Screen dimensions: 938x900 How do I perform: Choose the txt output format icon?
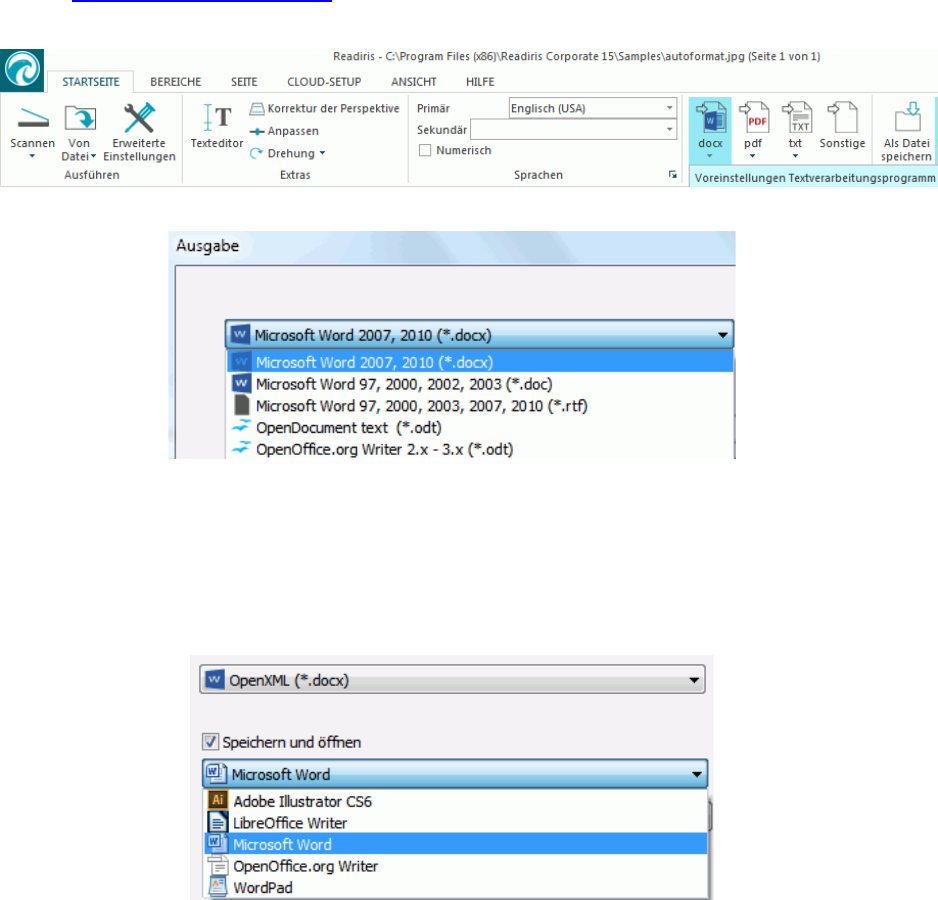click(796, 117)
